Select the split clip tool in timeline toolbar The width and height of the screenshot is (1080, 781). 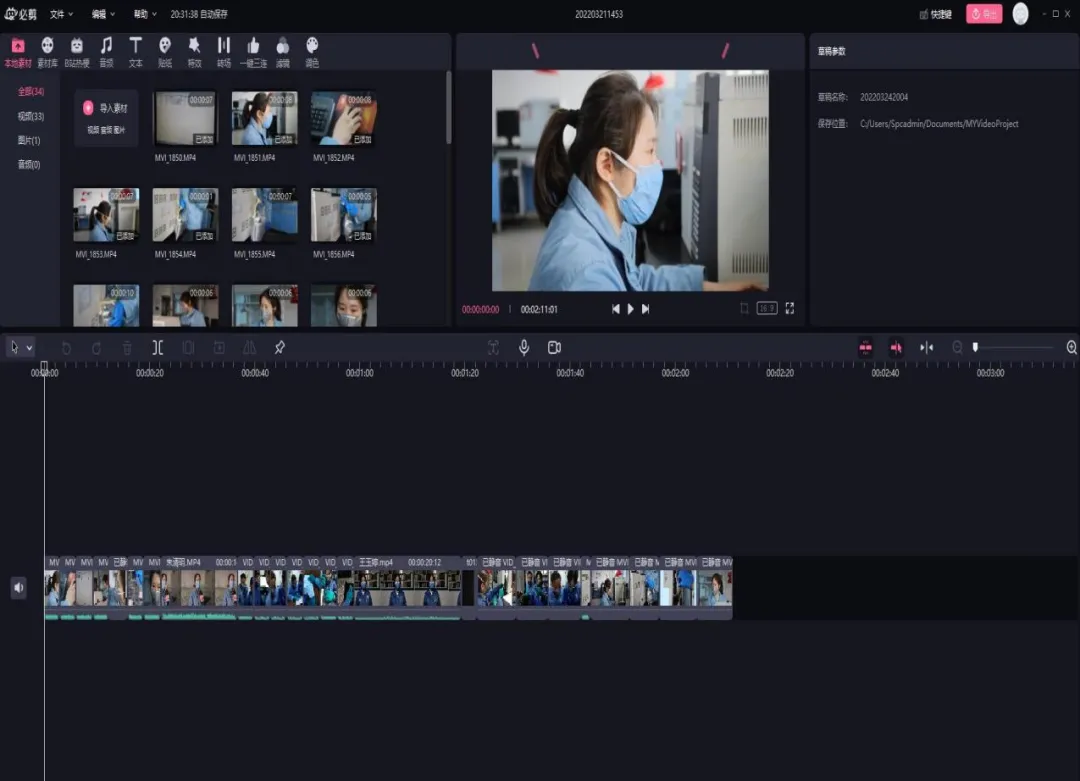click(158, 348)
